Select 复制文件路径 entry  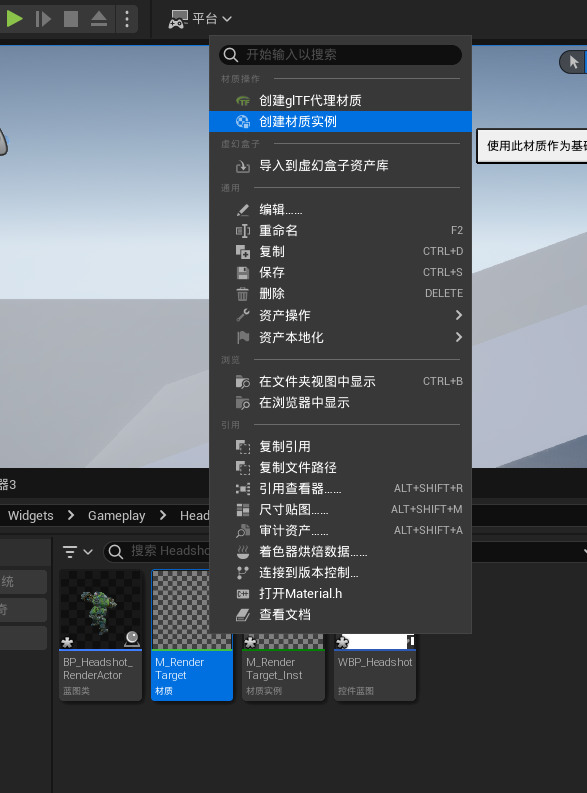pyautogui.click(x=340, y=467)
